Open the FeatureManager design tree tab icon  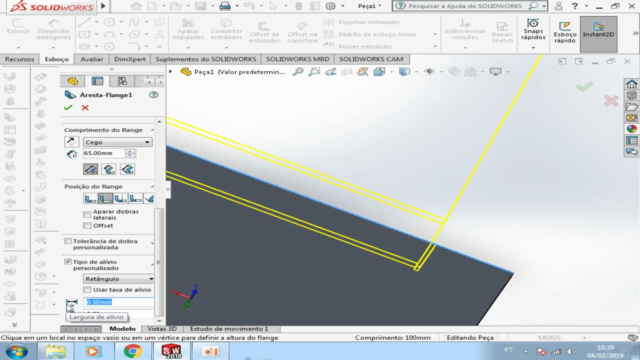tap(73, 81)
